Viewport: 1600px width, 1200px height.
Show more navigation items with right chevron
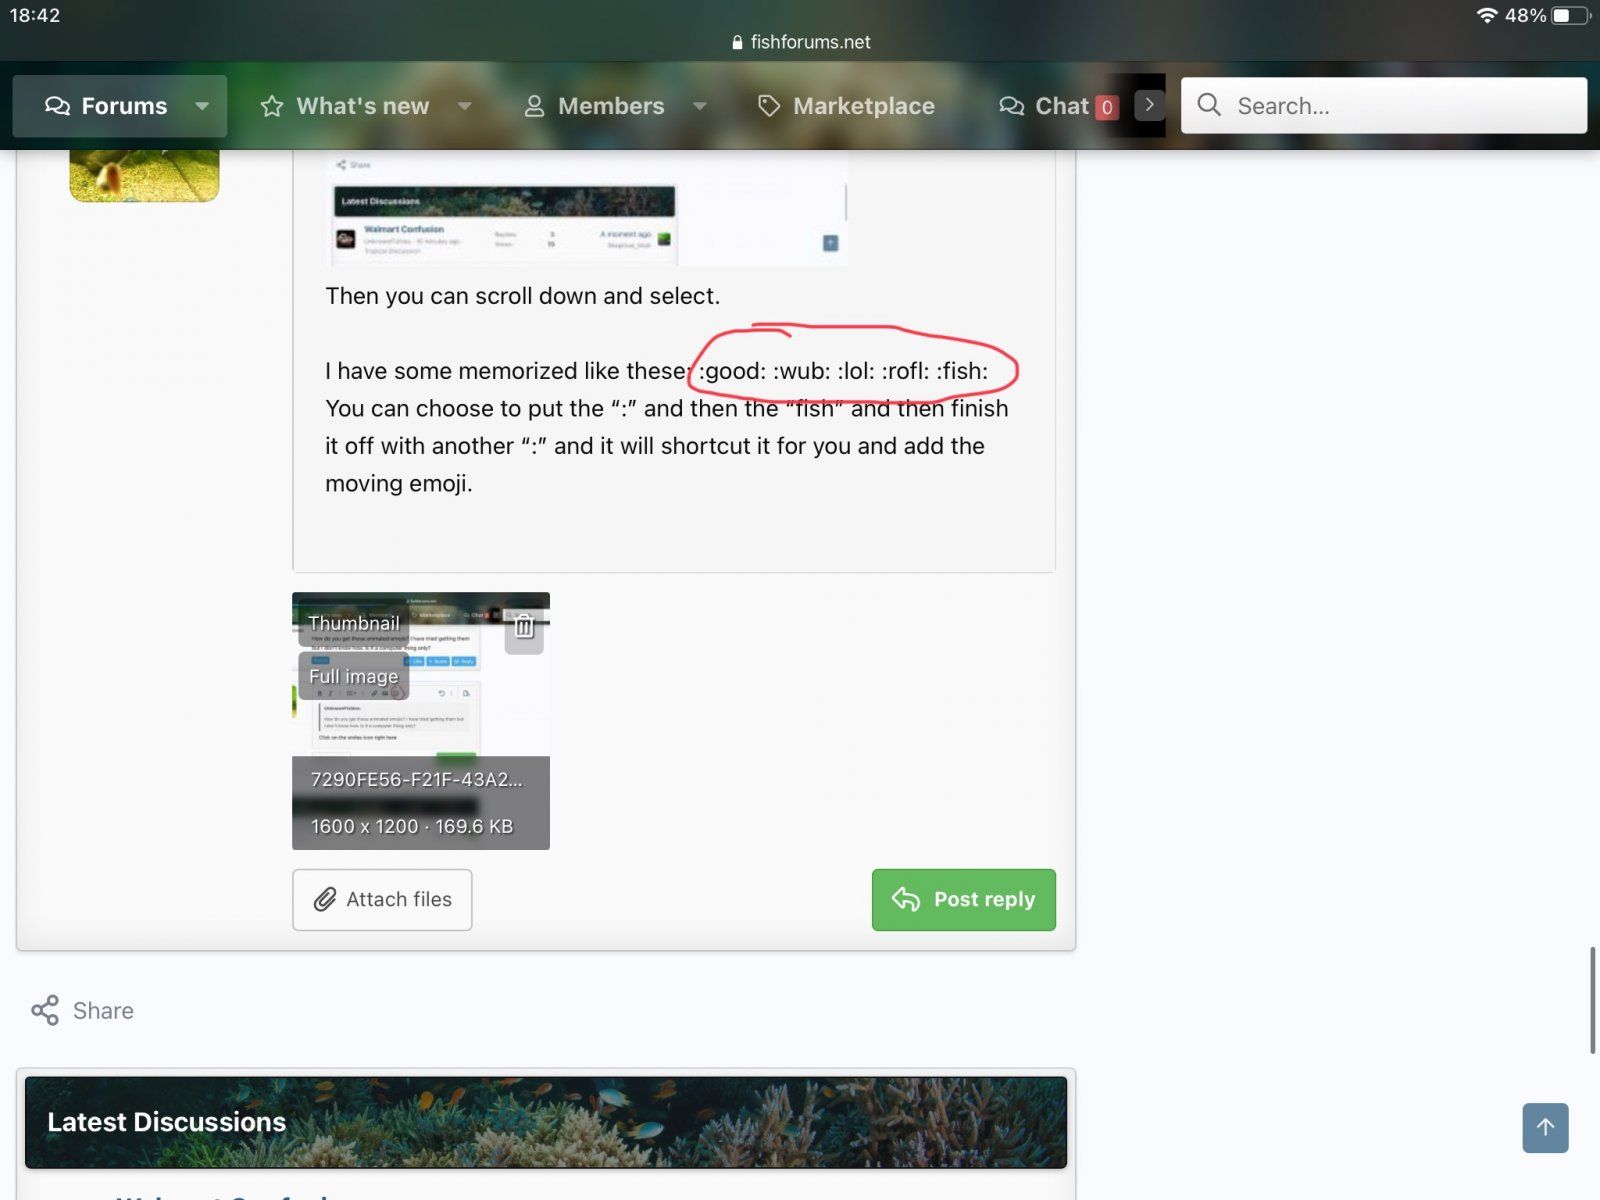point(1150,105)
